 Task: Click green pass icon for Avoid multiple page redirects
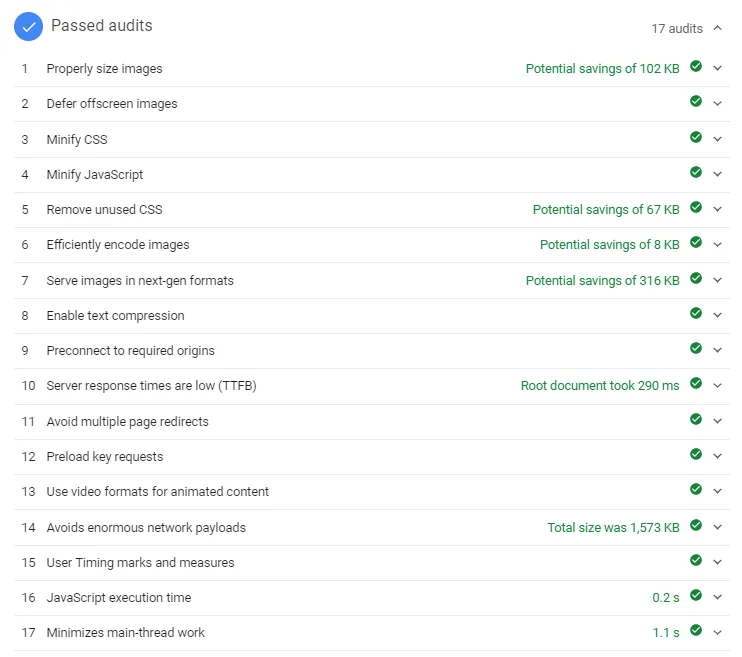696,419
